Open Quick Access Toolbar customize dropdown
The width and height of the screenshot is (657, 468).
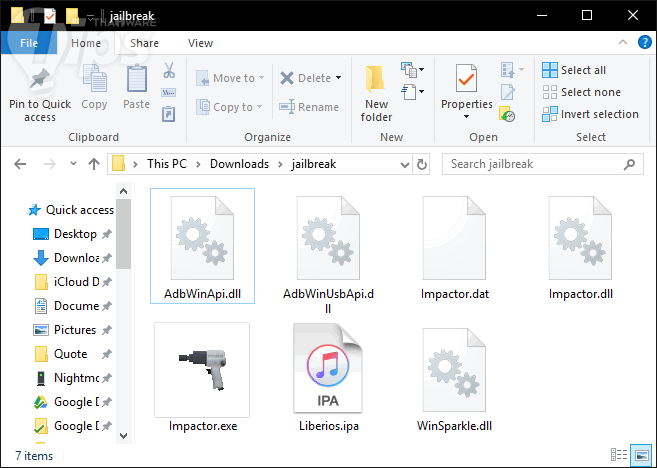coord(91,17)
